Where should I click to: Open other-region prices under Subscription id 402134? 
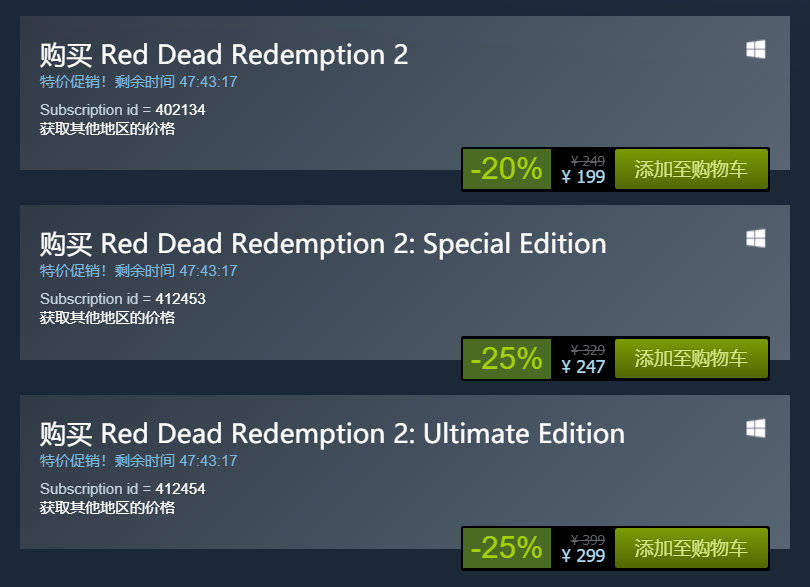point(107,128)
